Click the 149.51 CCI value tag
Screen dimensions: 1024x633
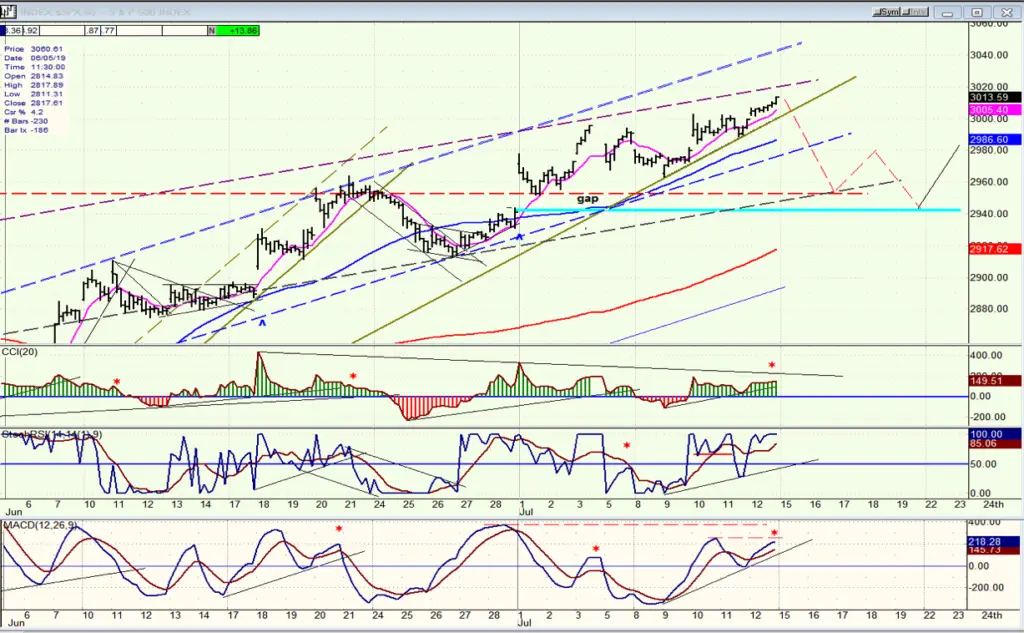point(995,381)
